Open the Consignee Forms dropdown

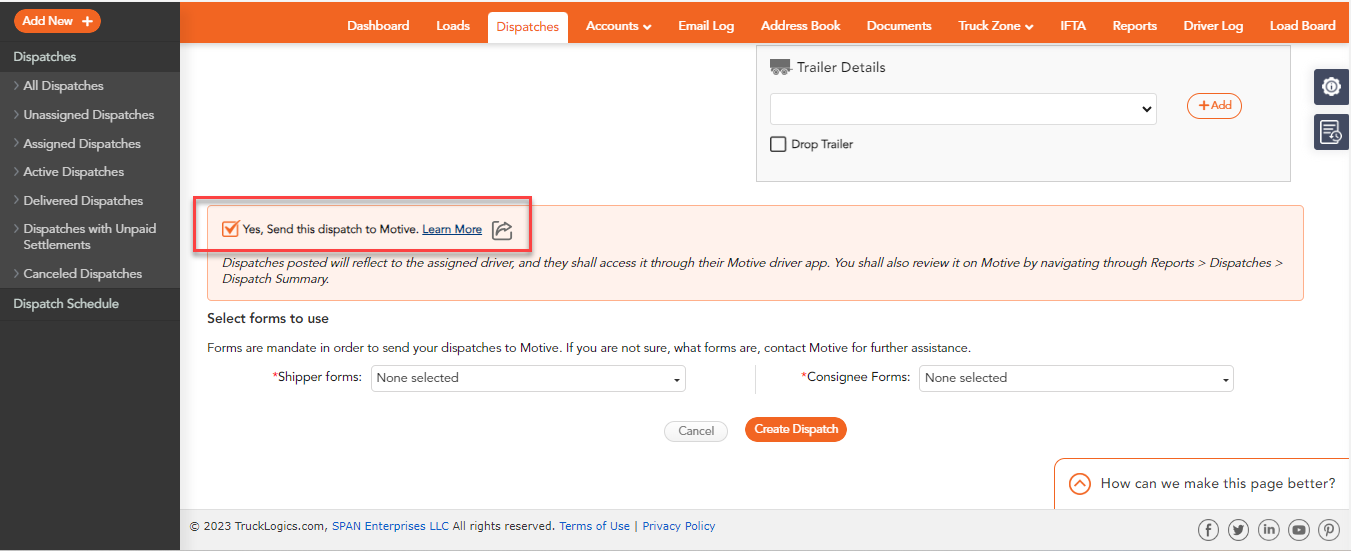pos(1076,378)
